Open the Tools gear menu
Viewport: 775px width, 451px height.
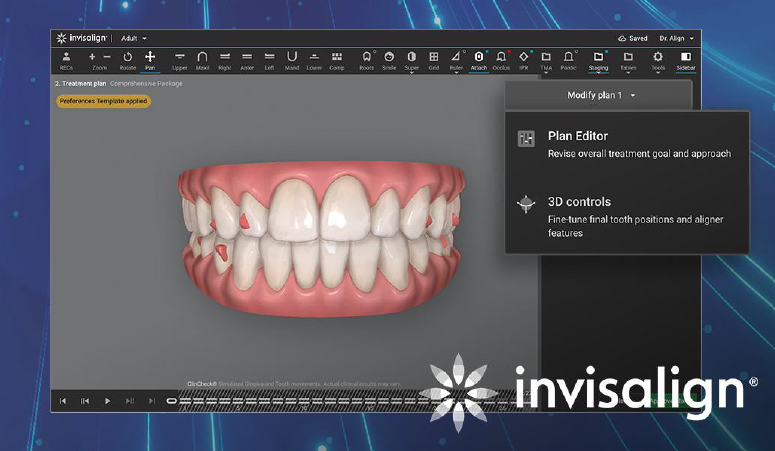coord(658,60)
